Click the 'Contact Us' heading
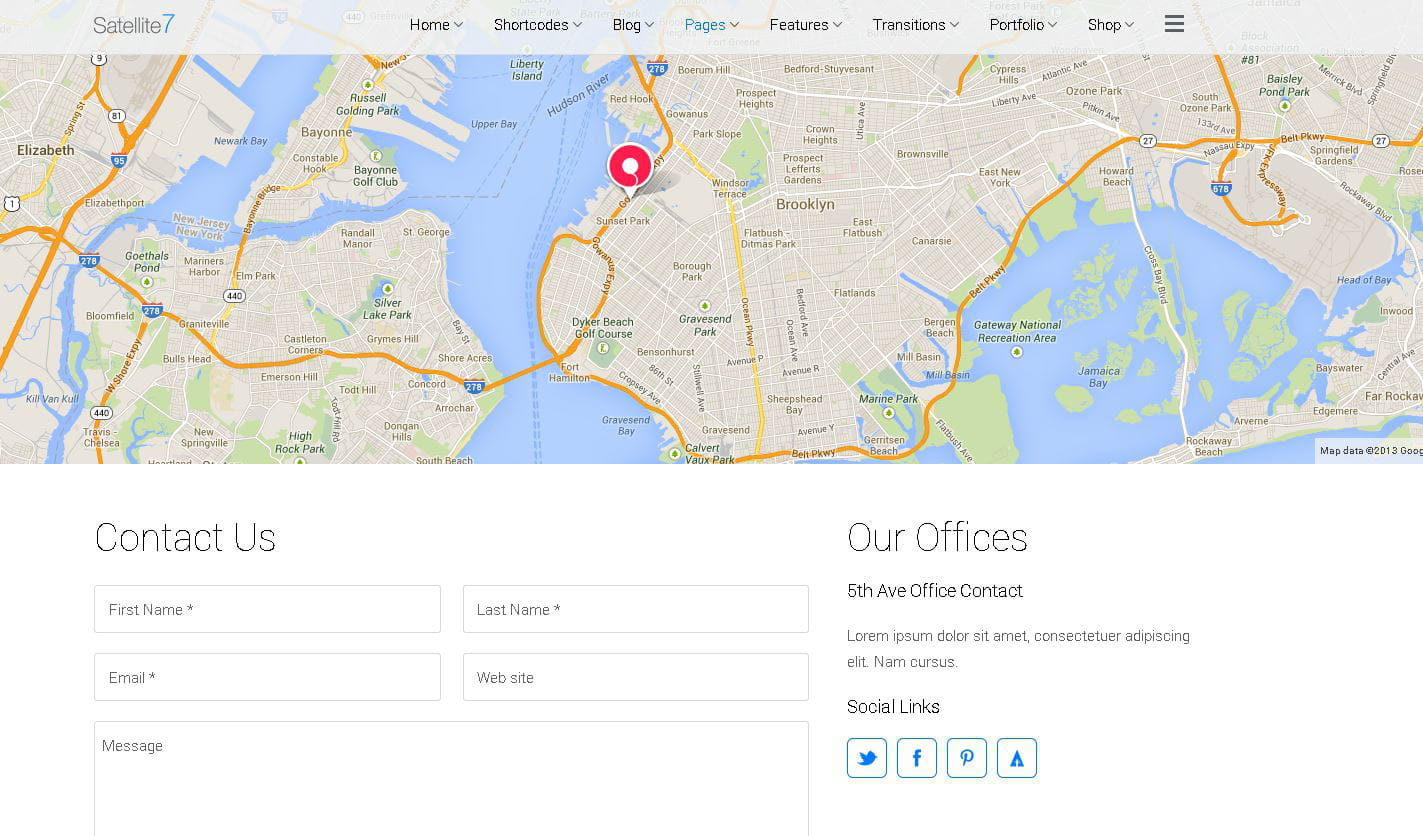This screenshot has height=836, width=1423. (x=185, y=537)
